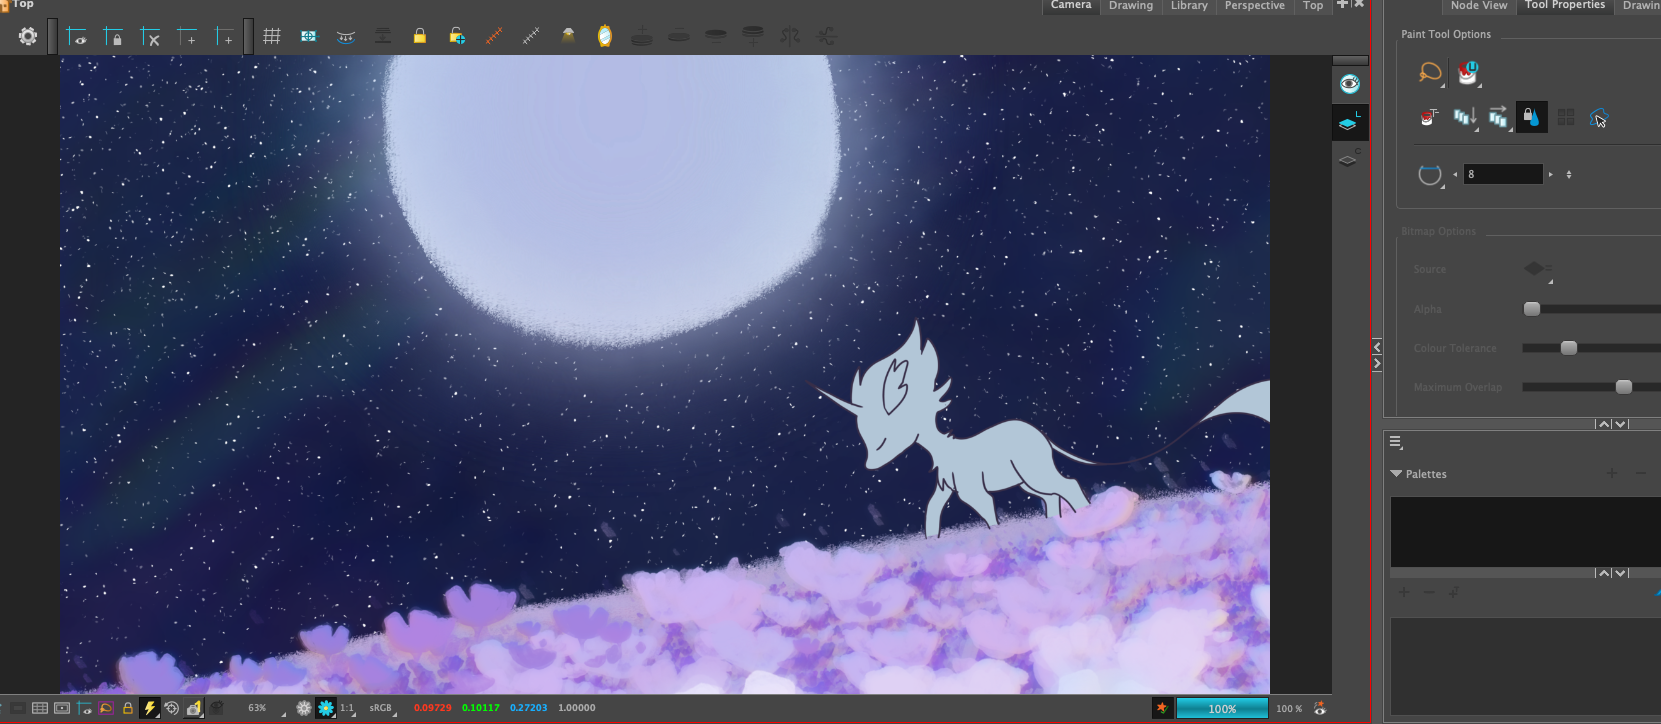Click the blue value 0.27203
Image resolution: width=1661 pixels, height=724 pixels.
(529, 708)
